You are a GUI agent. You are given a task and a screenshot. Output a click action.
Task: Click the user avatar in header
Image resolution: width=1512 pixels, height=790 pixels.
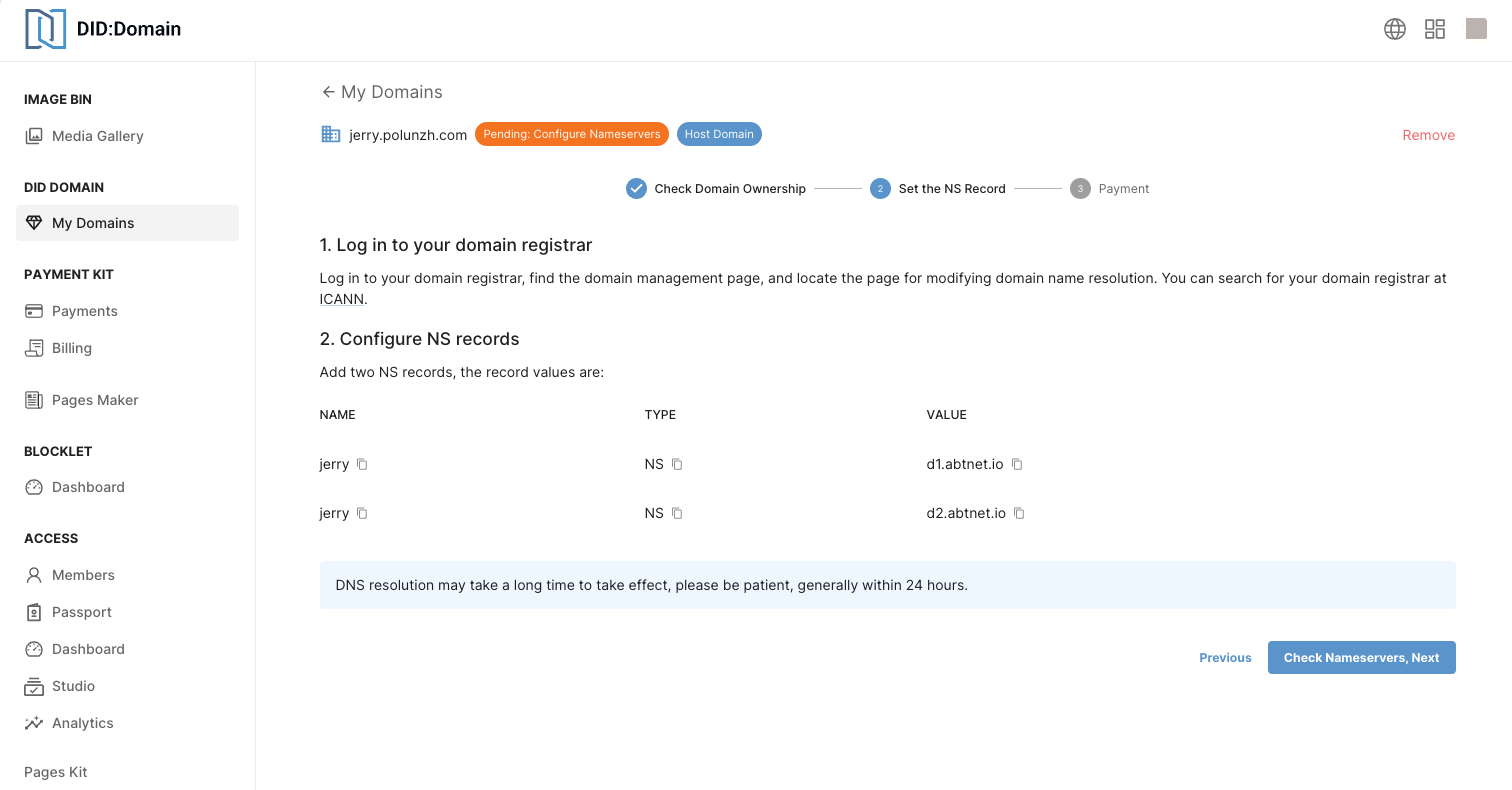(x=1476, y=29)
